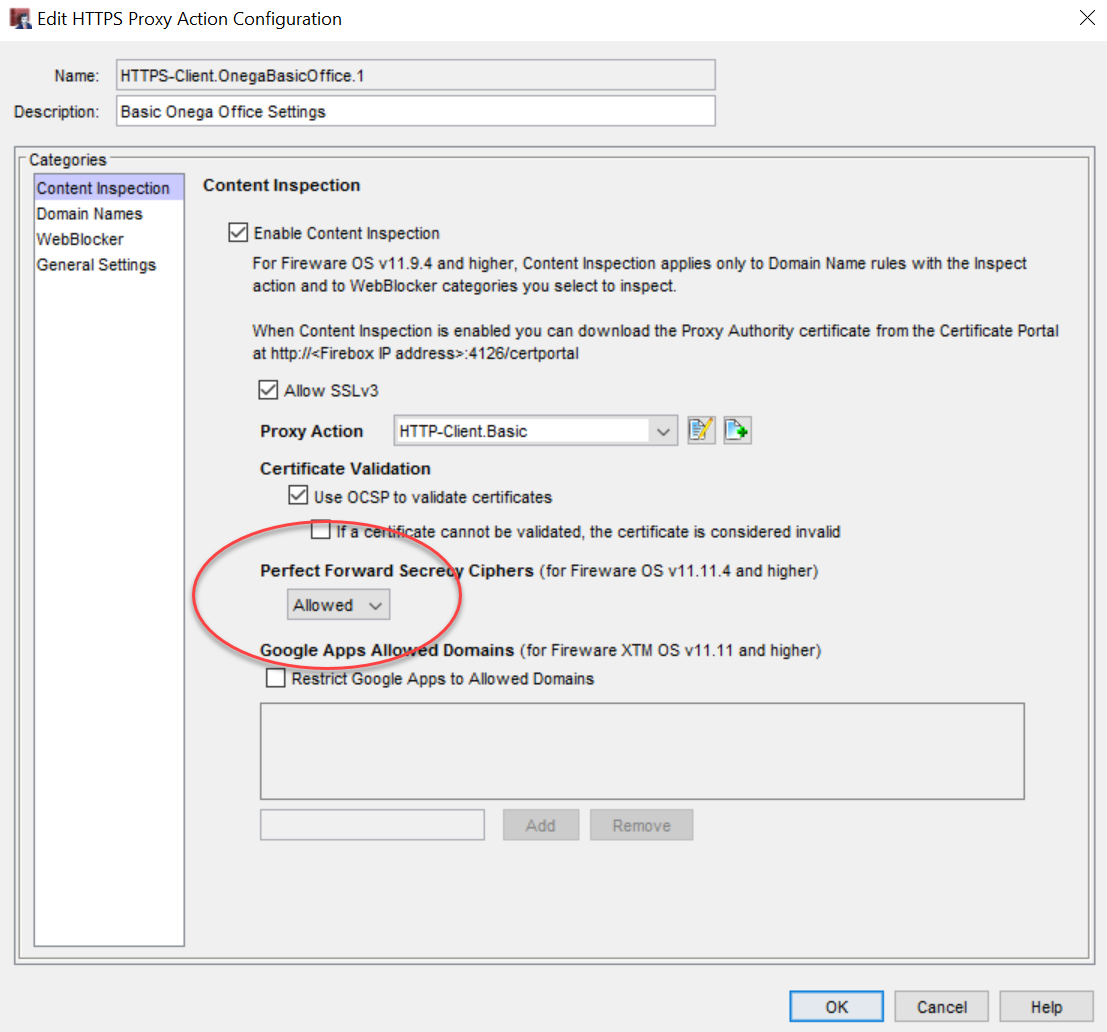Open Perfect Forward Secrecy Ciphers Allowed dropdown

click(x=338, y=605)
